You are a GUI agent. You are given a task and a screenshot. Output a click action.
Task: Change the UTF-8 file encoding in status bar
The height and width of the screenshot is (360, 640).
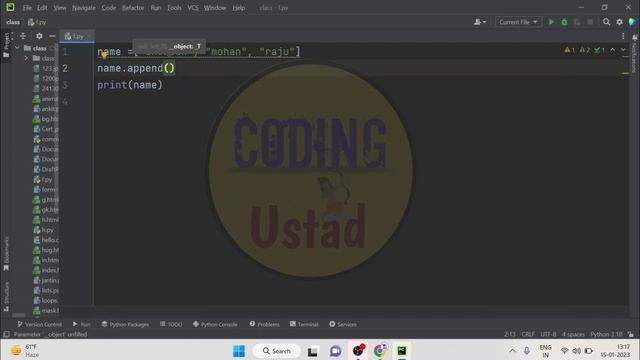[548, 334]
